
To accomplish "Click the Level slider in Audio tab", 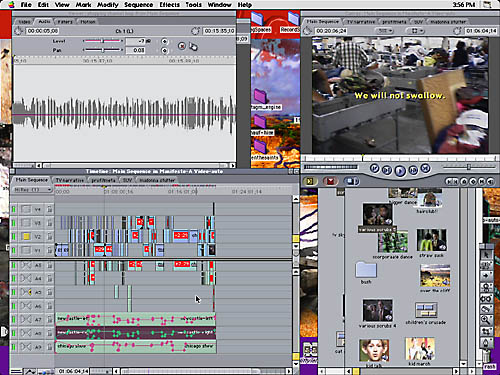I will tap(103, 41).
